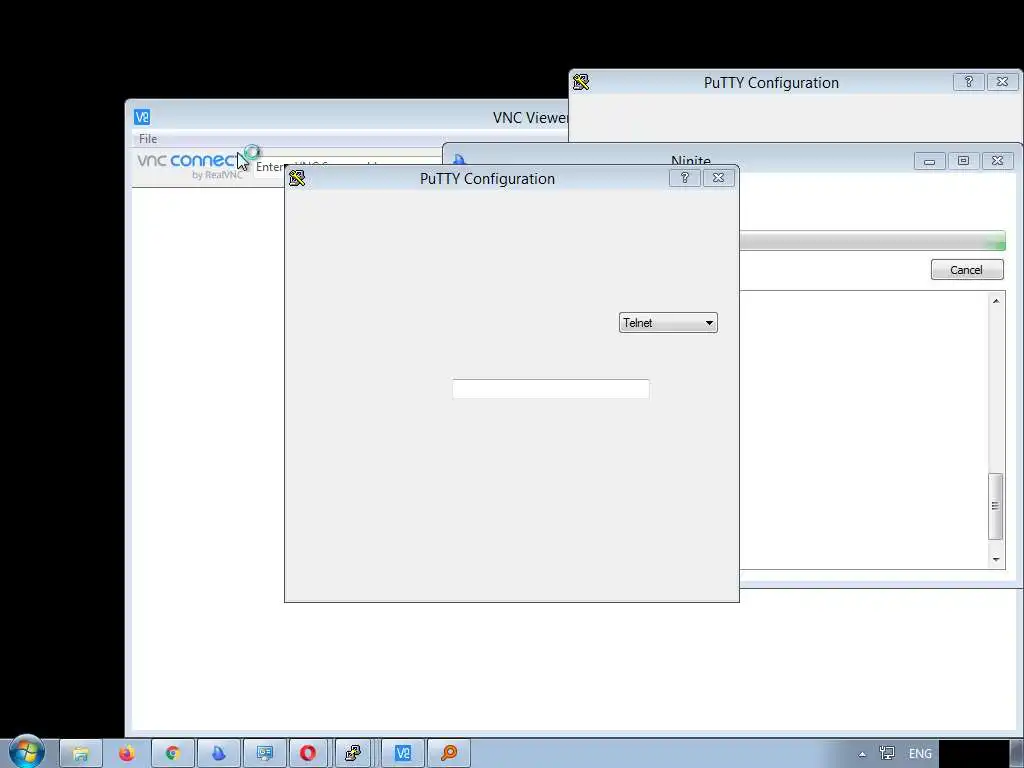Viewport: 1024px width, 768px height.
Task: Click the VNC Viewer title bar icon
Action: pos(142,117)
